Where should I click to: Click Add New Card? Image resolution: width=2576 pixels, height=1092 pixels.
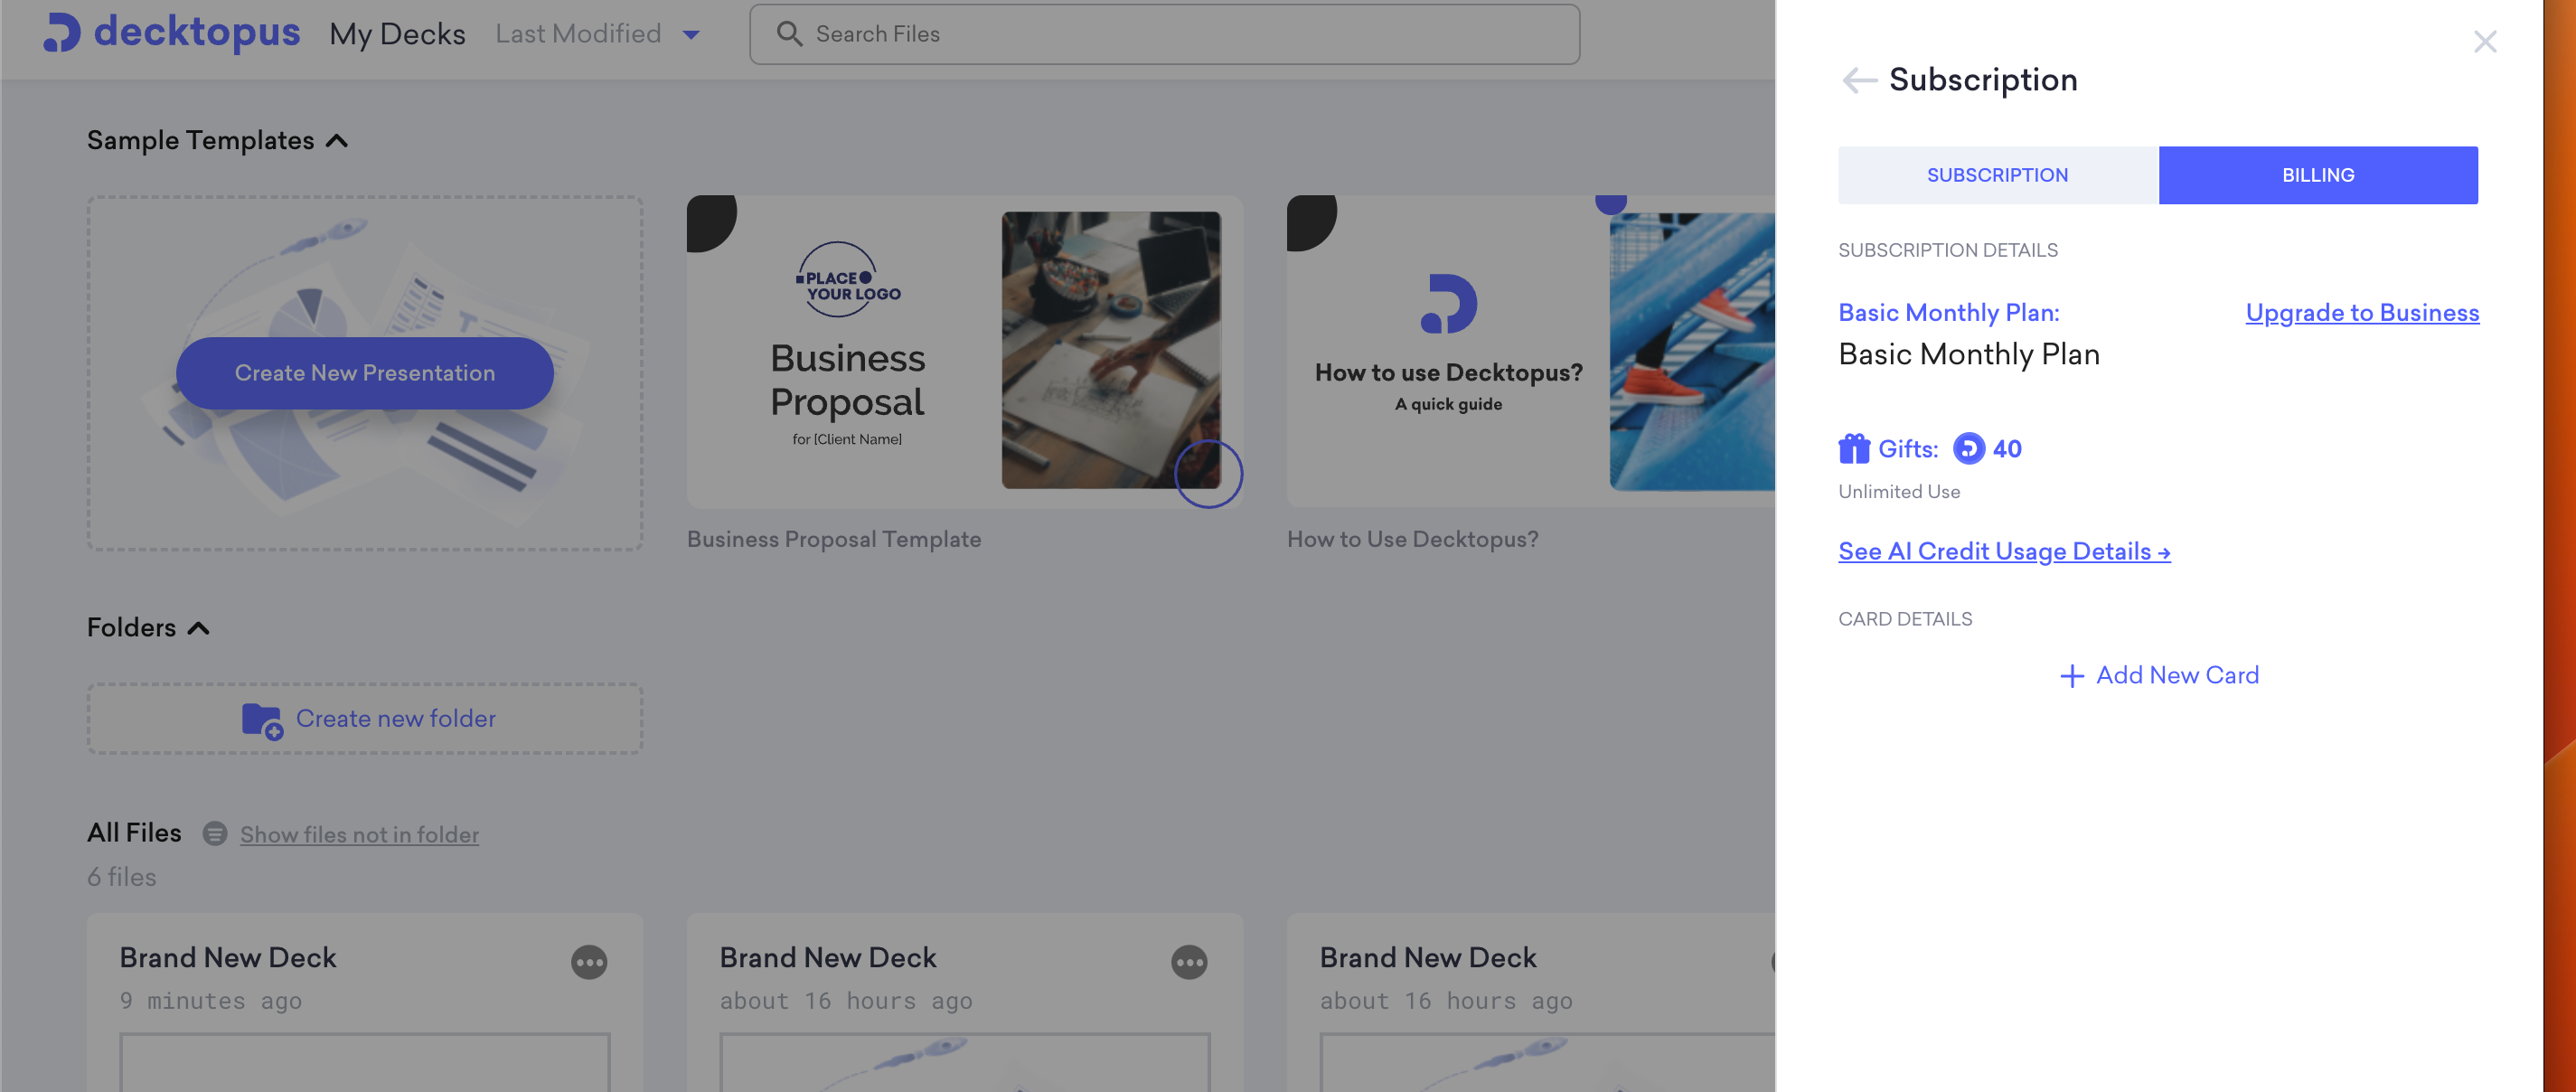pyautogui.click(x=2160, y=675)
